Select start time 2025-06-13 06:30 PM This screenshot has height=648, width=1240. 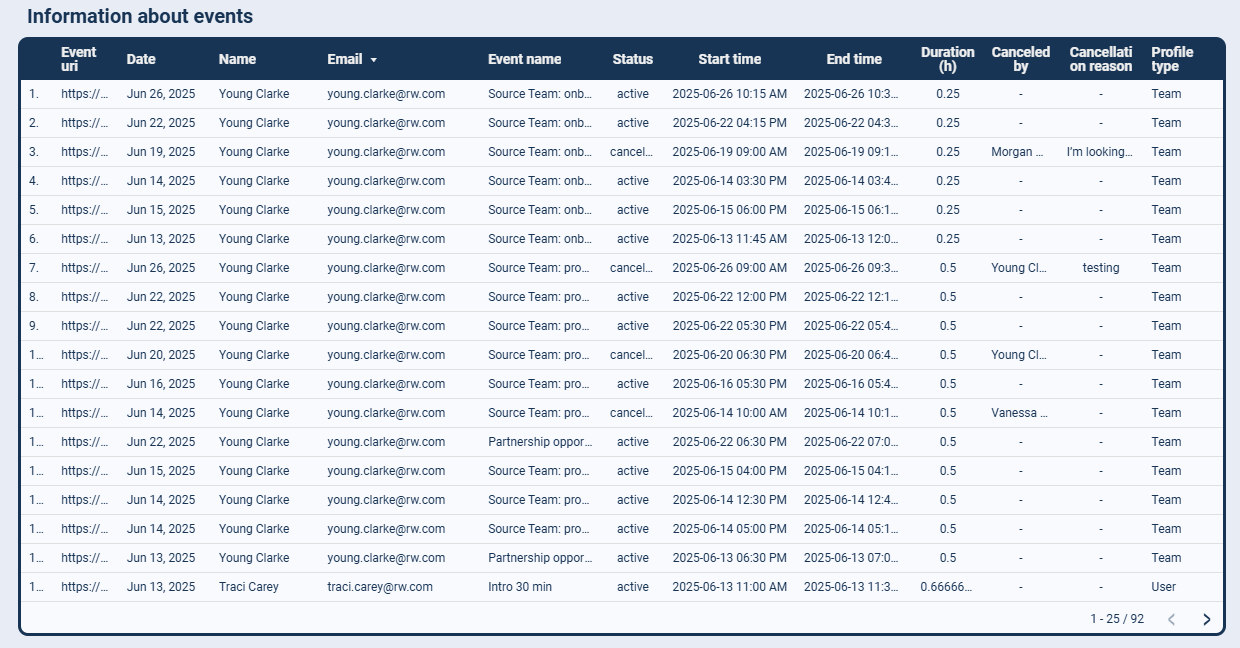(729, 558)
